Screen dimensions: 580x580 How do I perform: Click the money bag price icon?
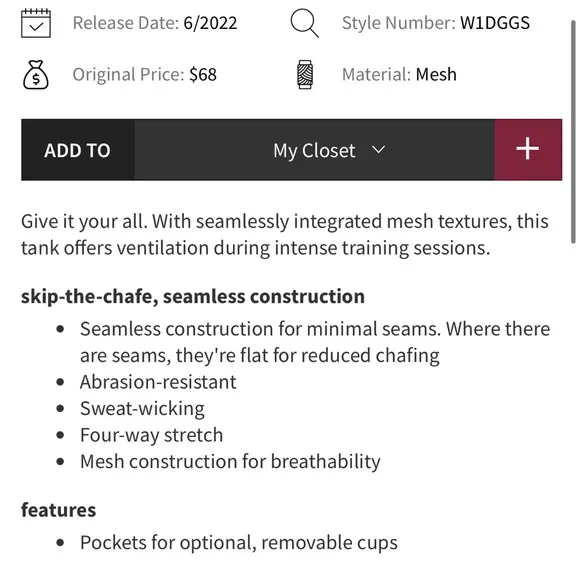[36, 75]
